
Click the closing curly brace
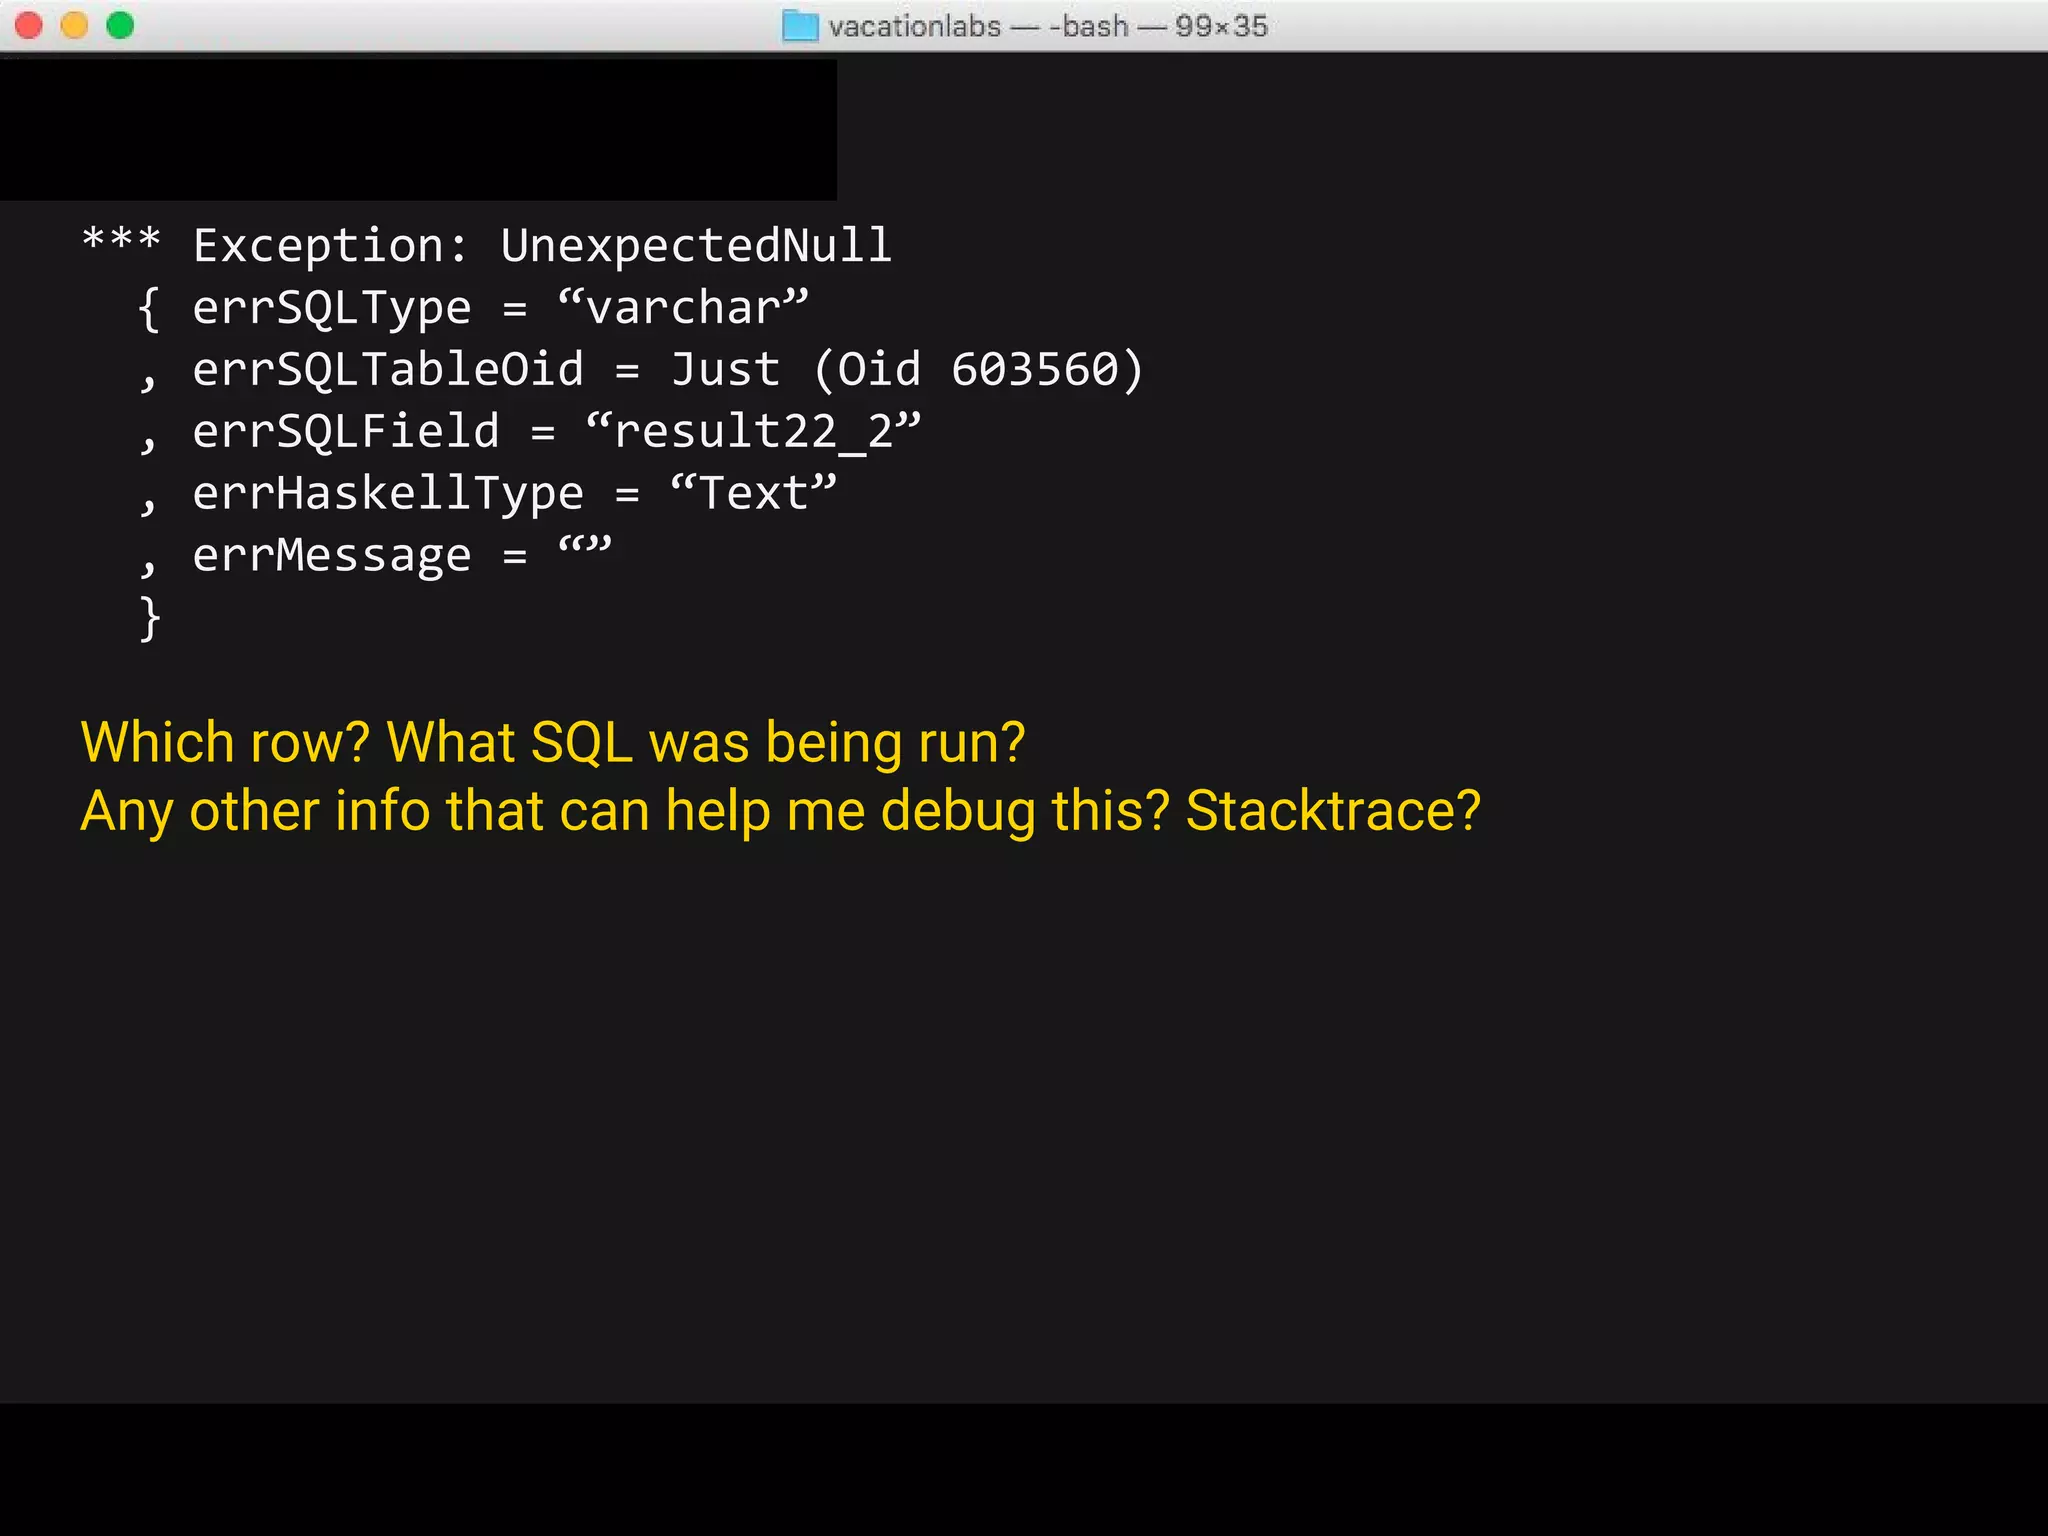tap(150, 618)
